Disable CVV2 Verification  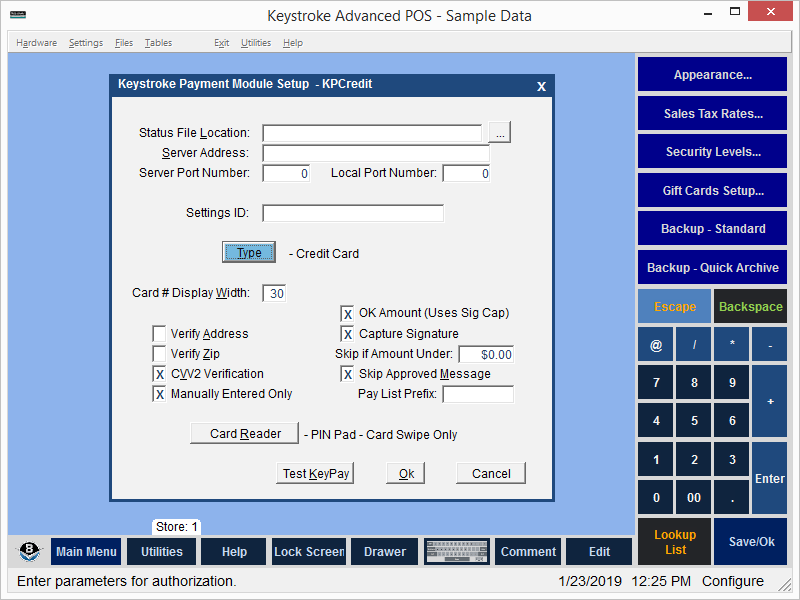point(160,373)
